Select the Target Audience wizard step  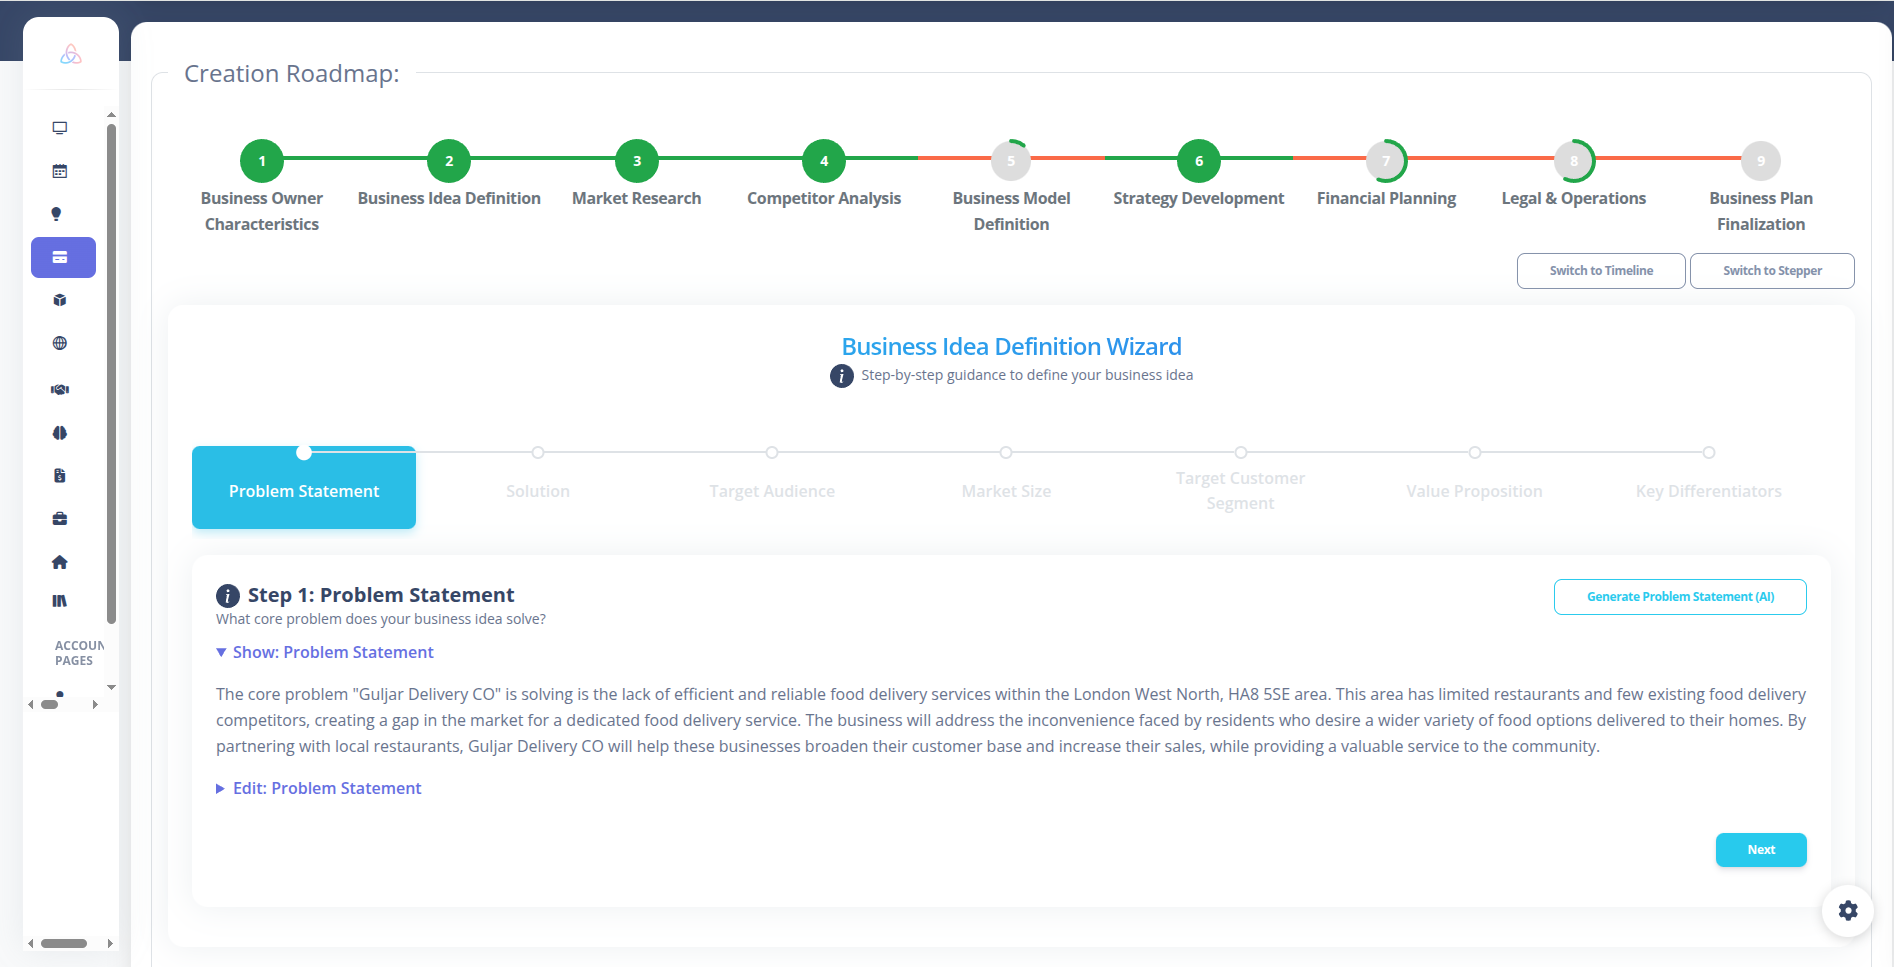point(772,490)
